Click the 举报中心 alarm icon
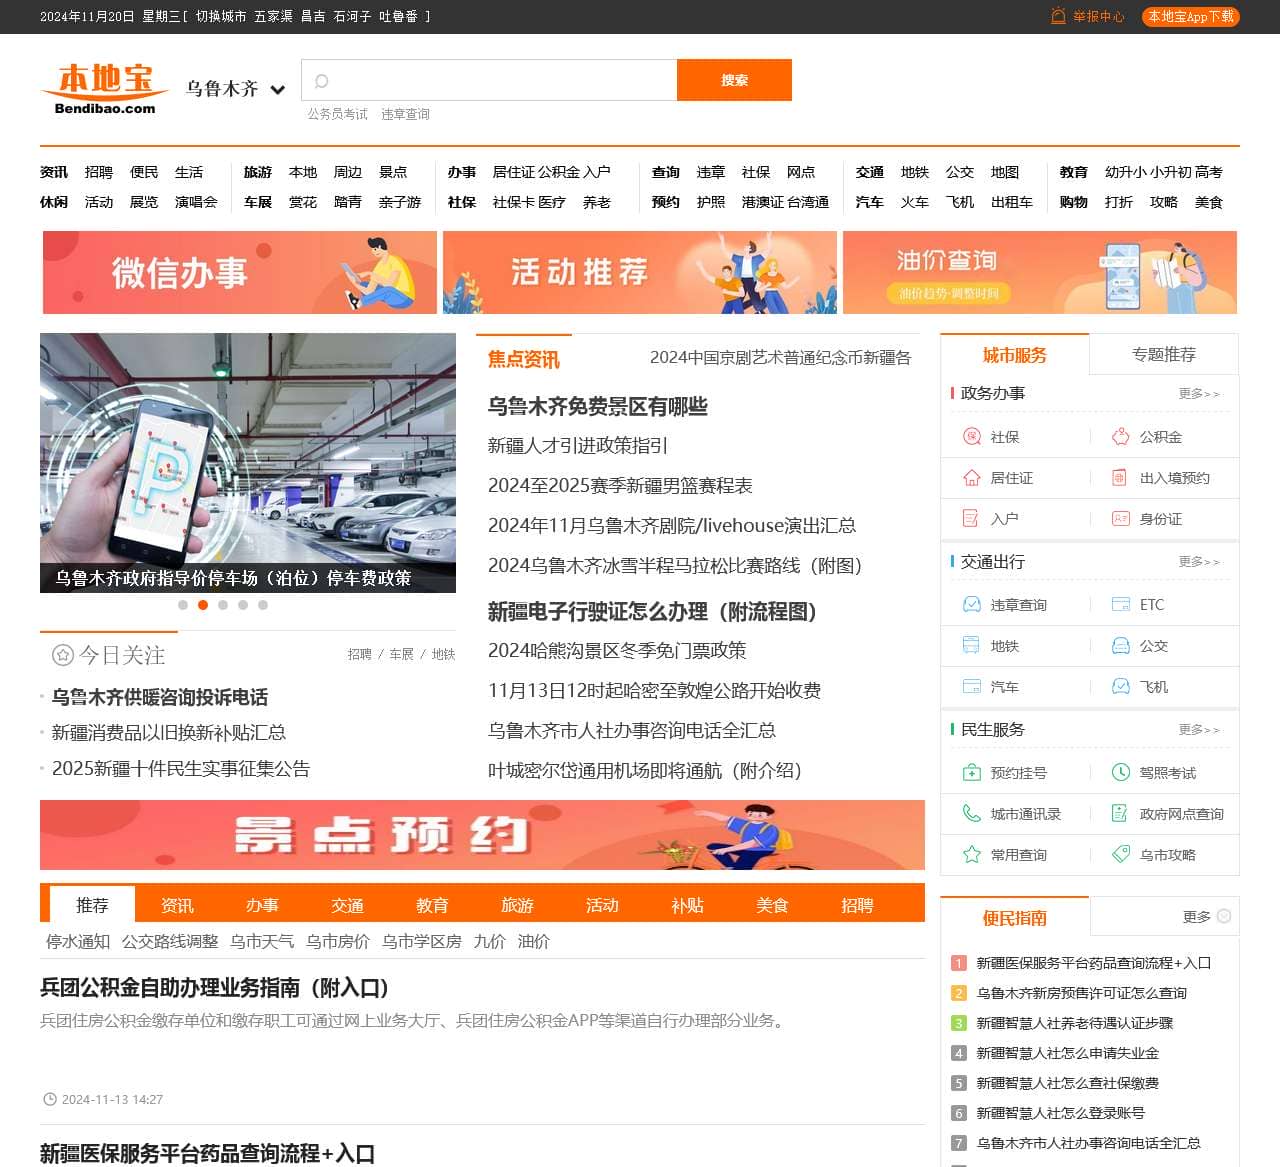 (x=1058, y=16)
